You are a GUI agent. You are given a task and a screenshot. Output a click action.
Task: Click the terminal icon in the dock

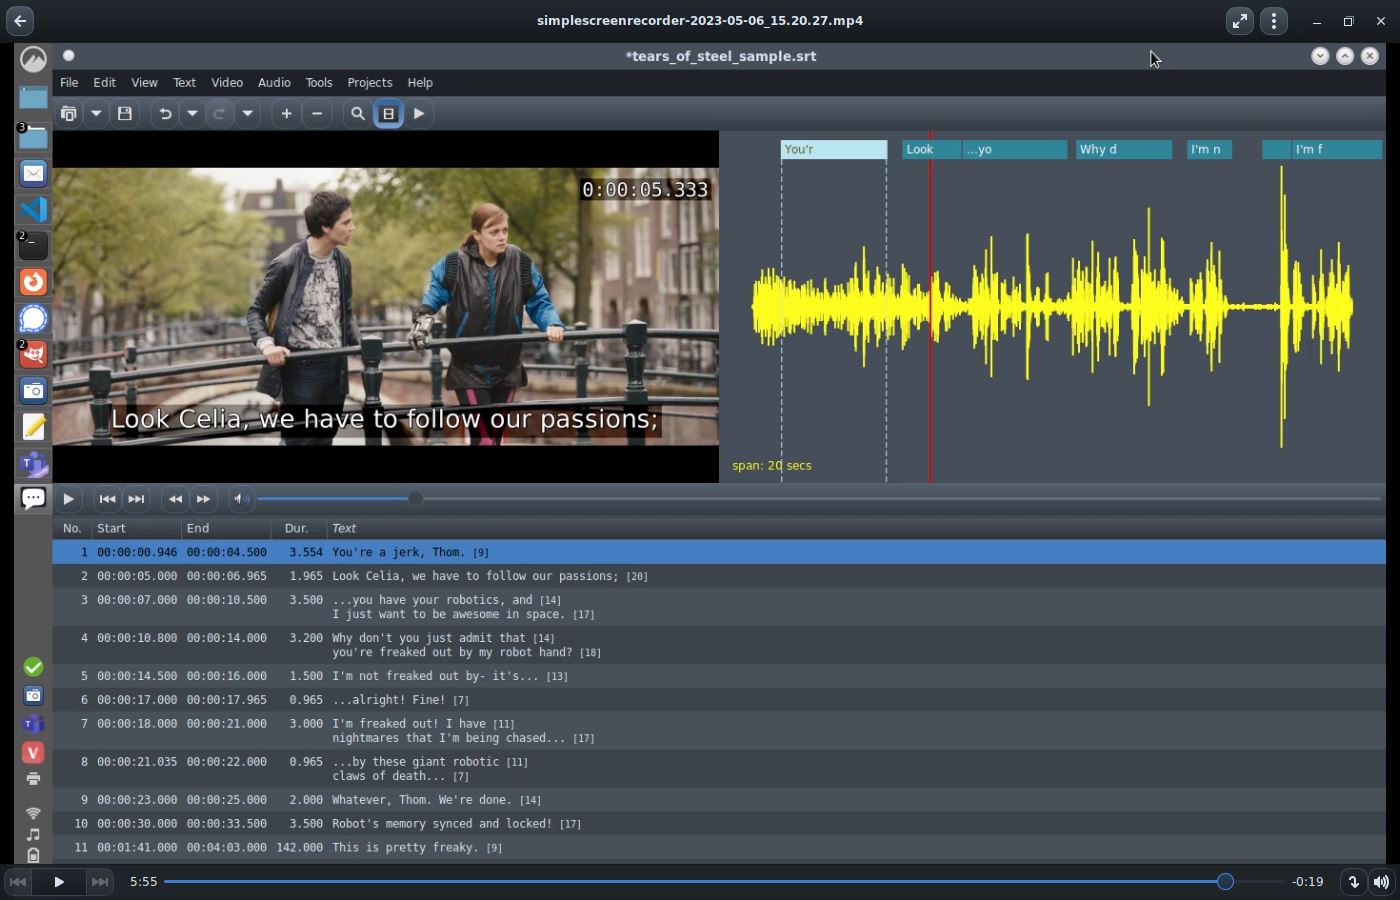click(33, 246)
